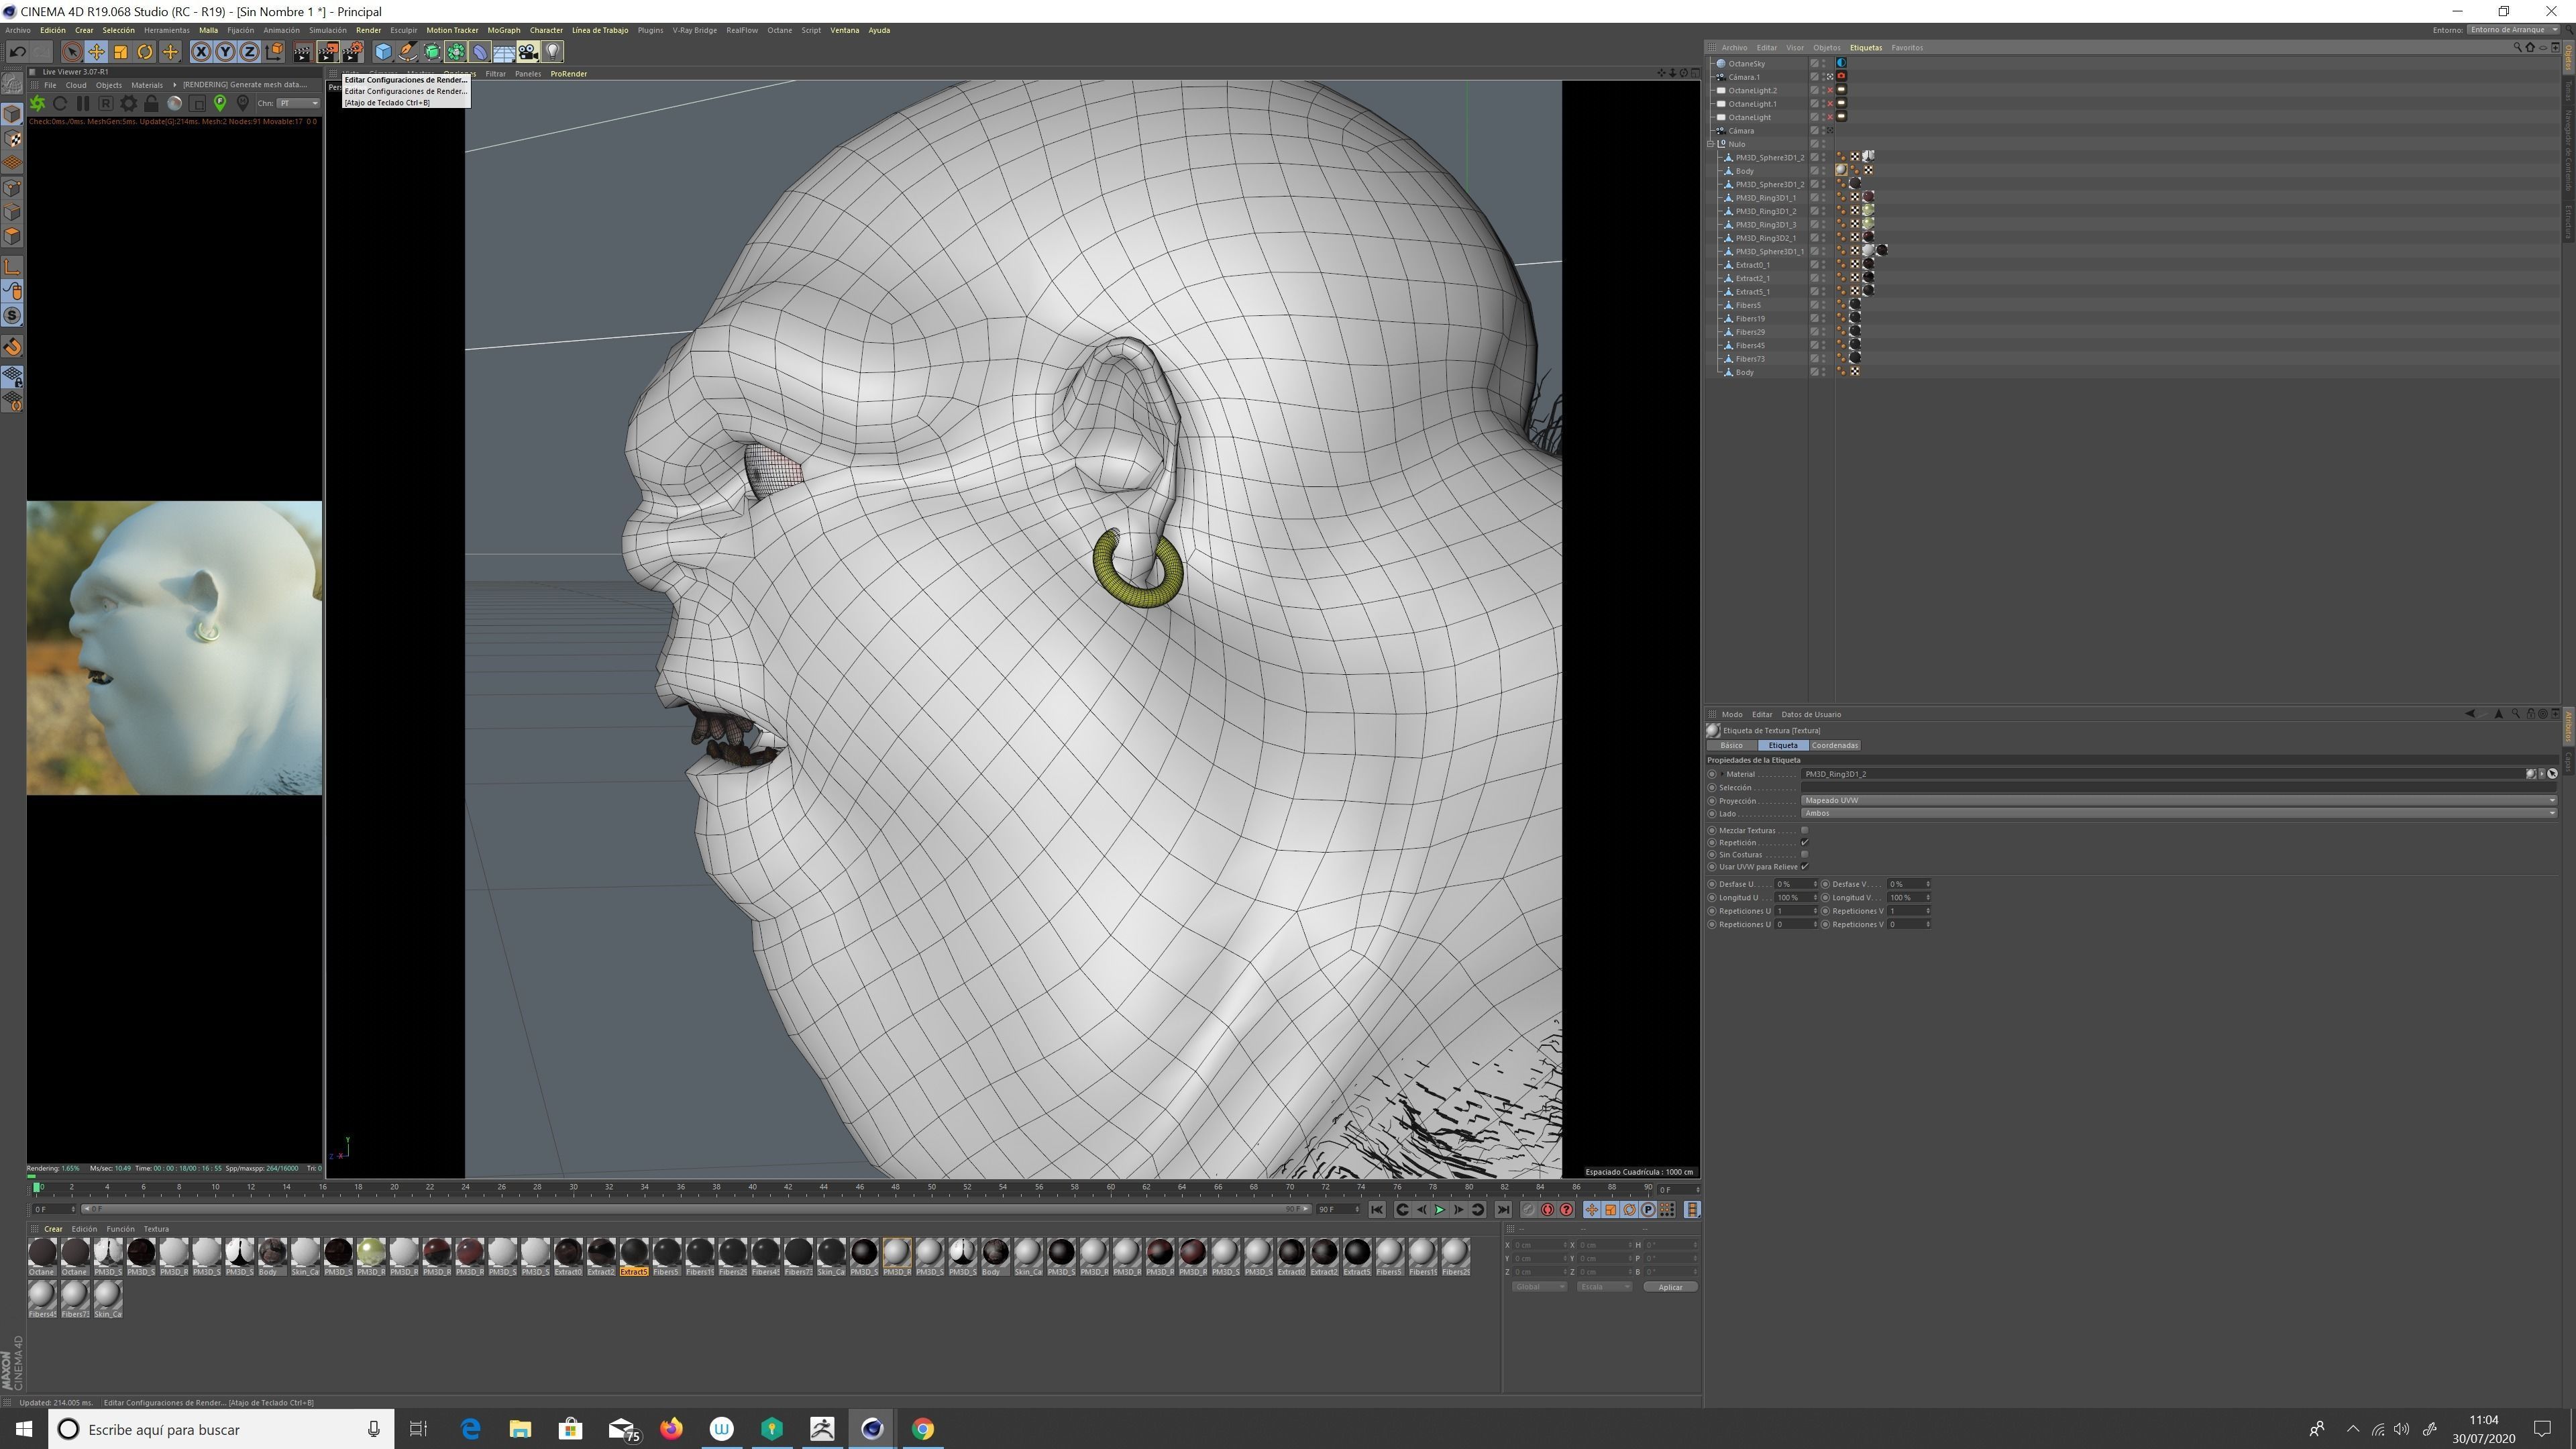
Task: Switch to the Coordenadas tab
Action: (1834, 745)
